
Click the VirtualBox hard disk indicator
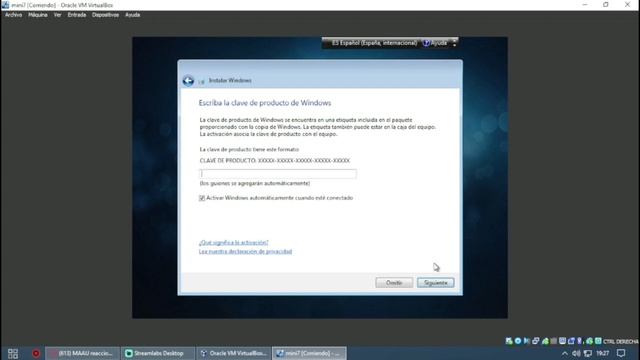509,341
